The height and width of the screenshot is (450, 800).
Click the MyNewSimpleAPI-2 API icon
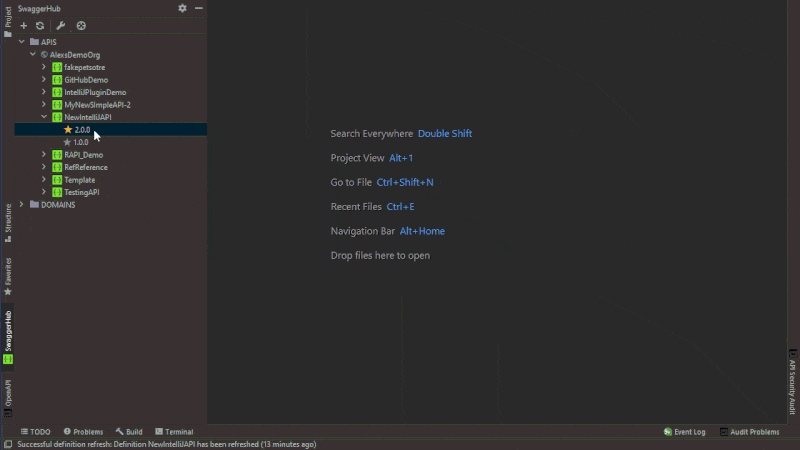[57, 105]
